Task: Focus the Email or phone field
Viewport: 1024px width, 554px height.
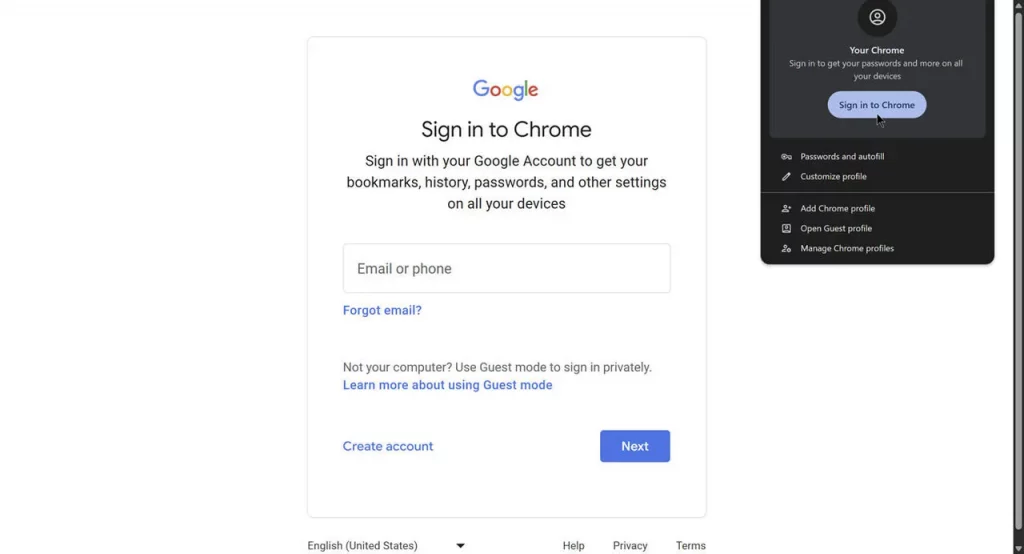Action: (x=506, y=268)
